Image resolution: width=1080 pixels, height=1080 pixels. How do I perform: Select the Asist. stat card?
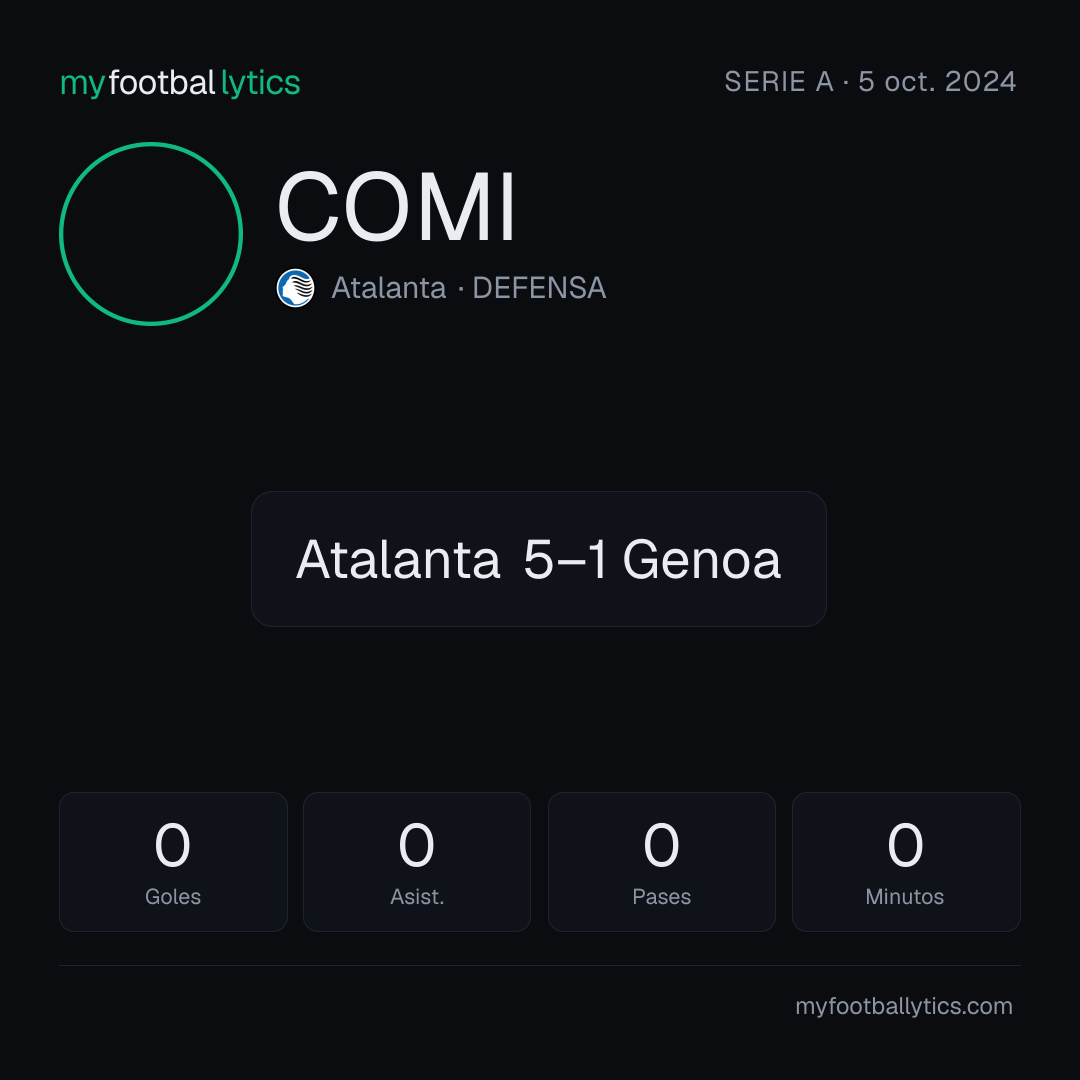[417, 862]
